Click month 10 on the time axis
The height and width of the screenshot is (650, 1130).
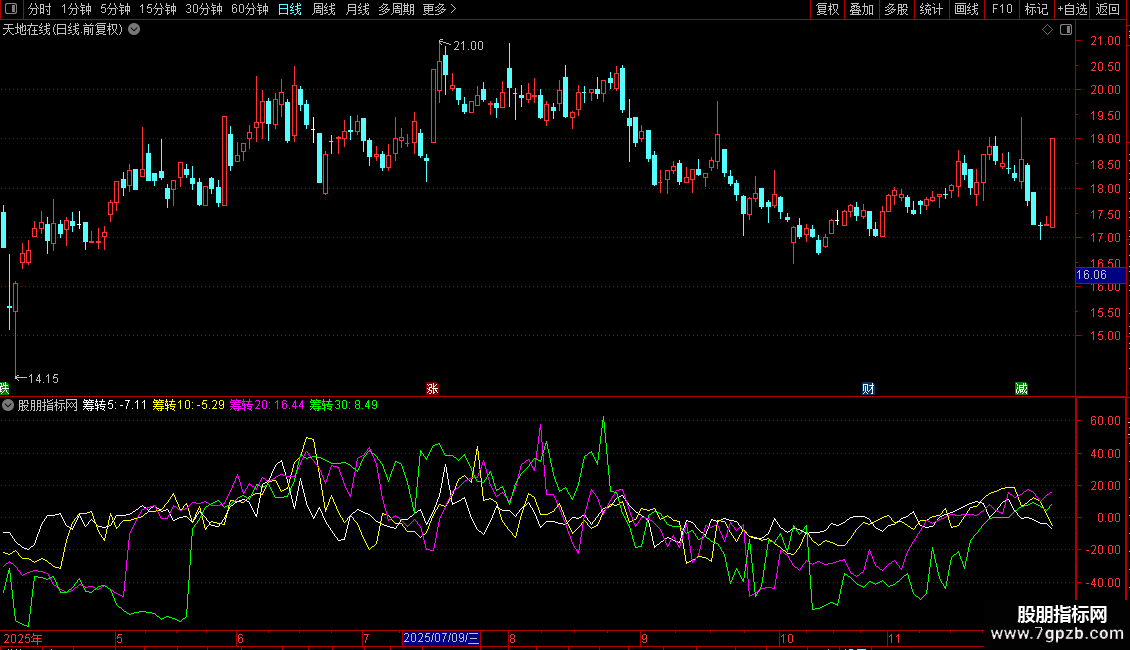787,638
